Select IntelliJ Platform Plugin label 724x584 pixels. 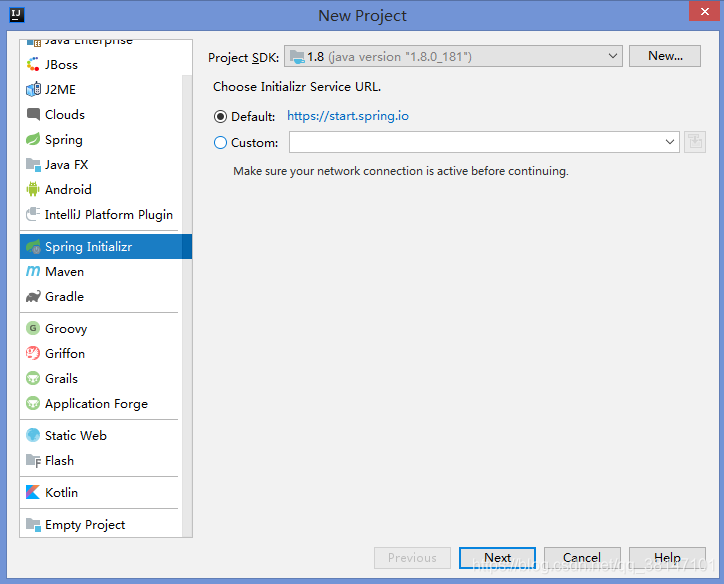(109, 215)
